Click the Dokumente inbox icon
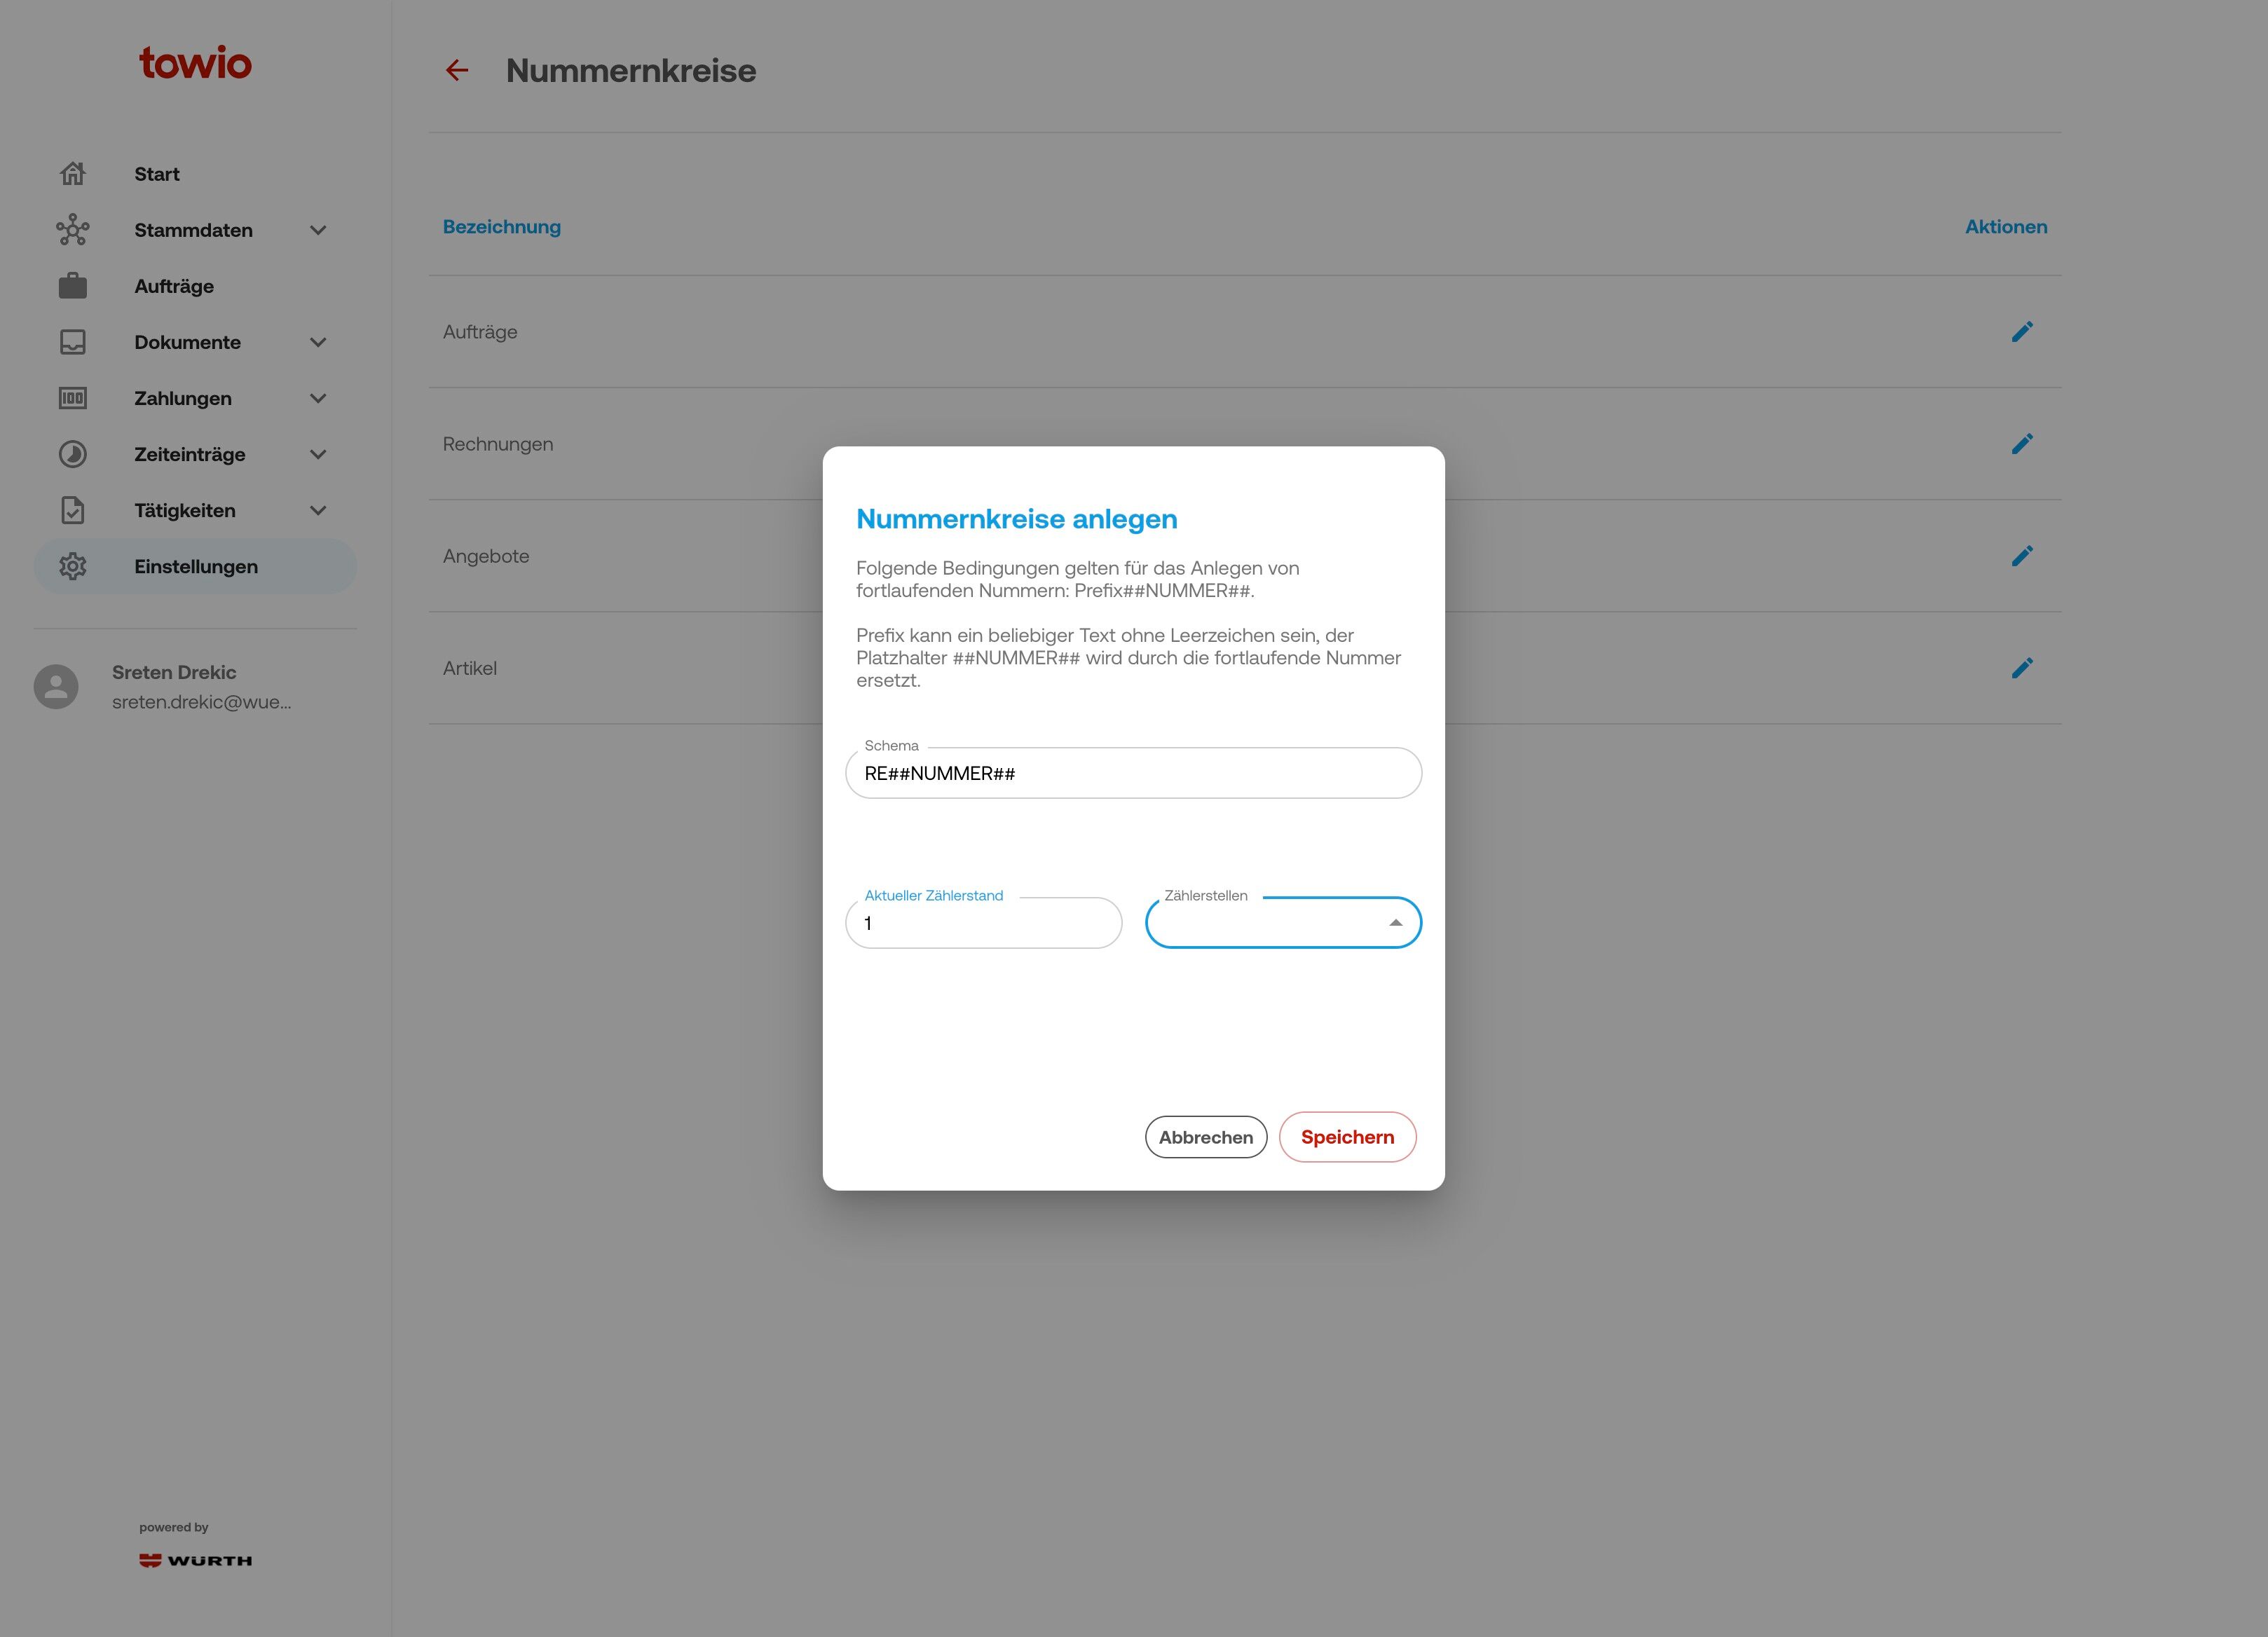The height and width of the screenshot is (1637, 2268). coord(72,342)
